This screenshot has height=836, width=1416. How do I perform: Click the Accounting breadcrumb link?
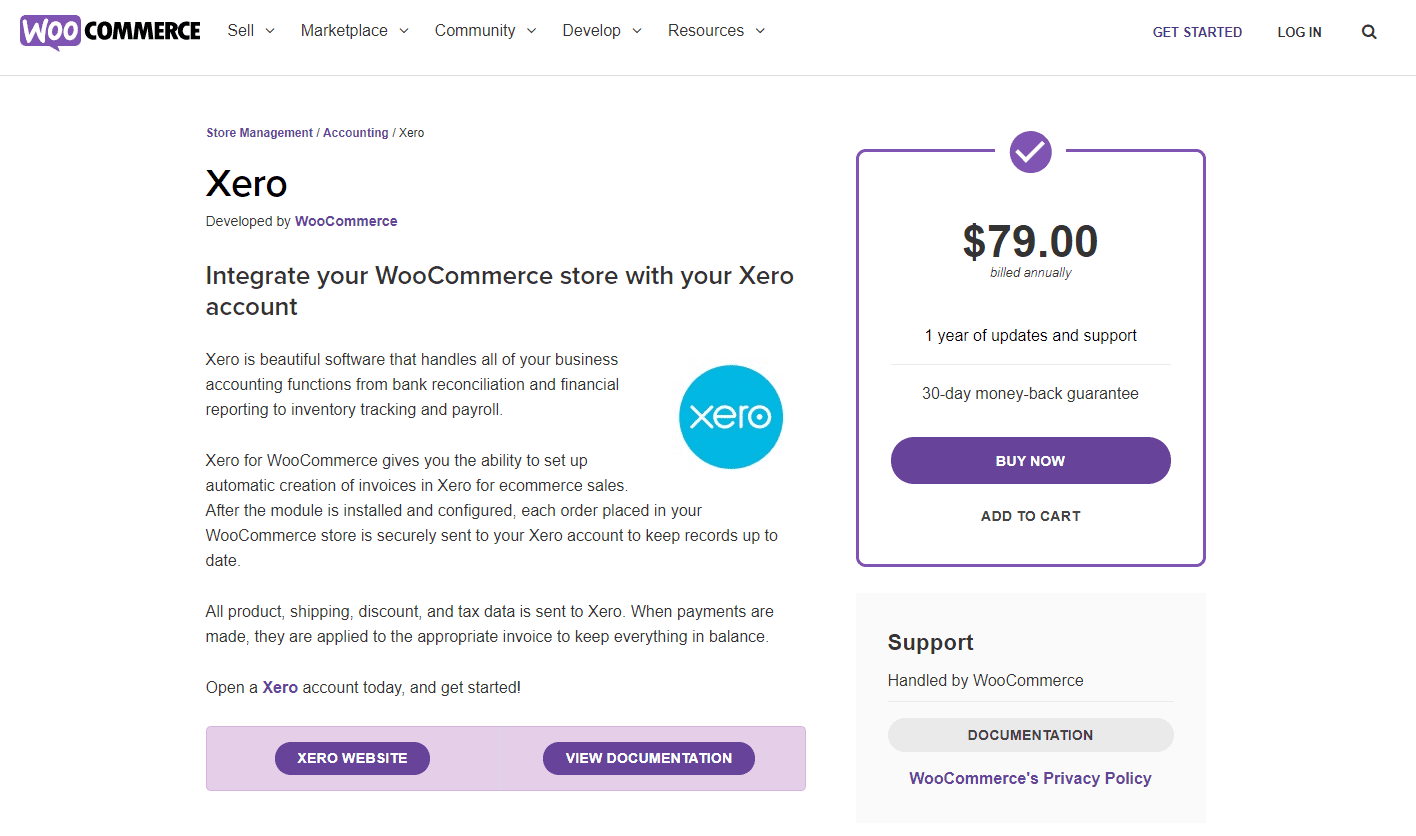point(356,132)
